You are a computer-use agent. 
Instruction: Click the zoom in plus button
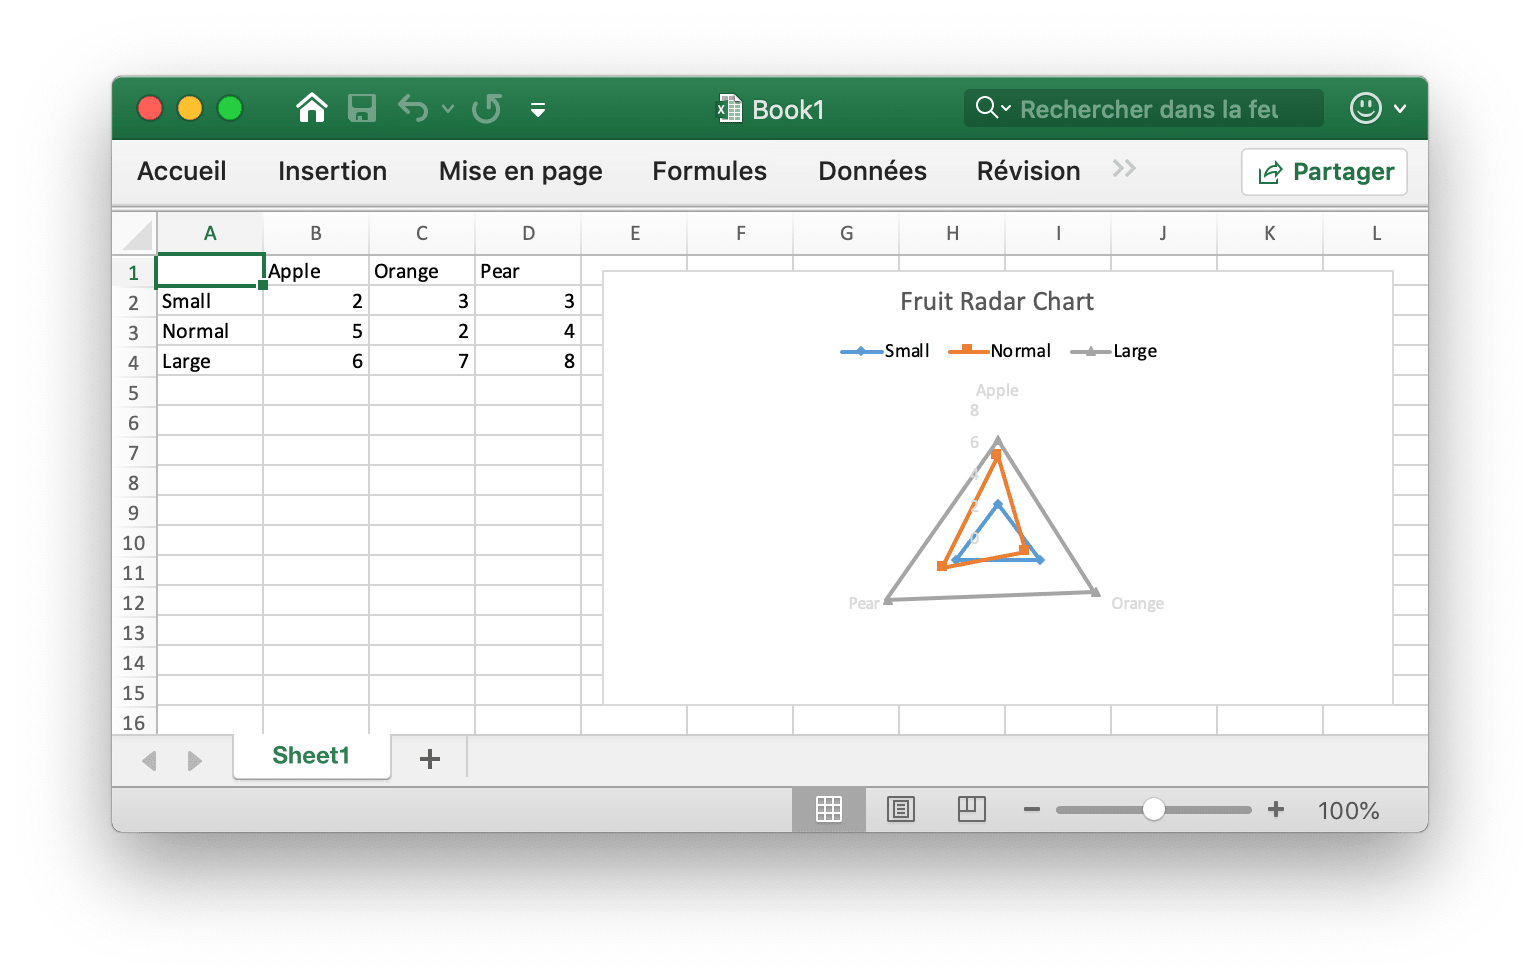point(1276,809)
